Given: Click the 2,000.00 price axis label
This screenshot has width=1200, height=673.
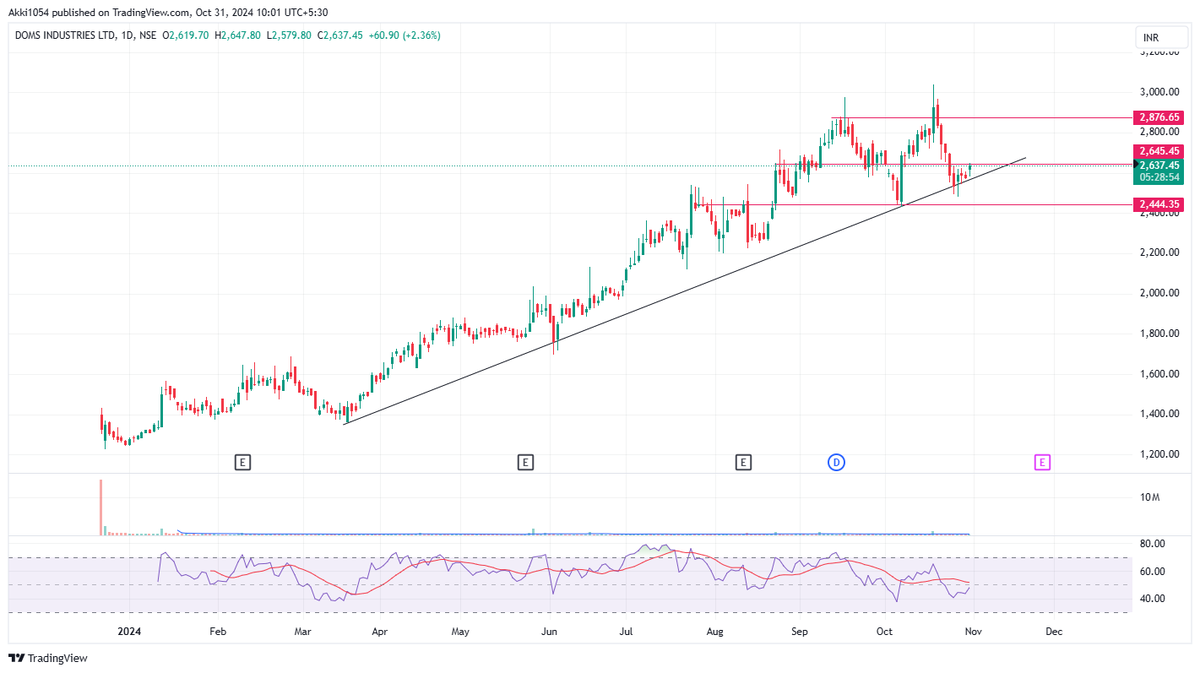Looking at the screenshot, I should pos(1158,293).
